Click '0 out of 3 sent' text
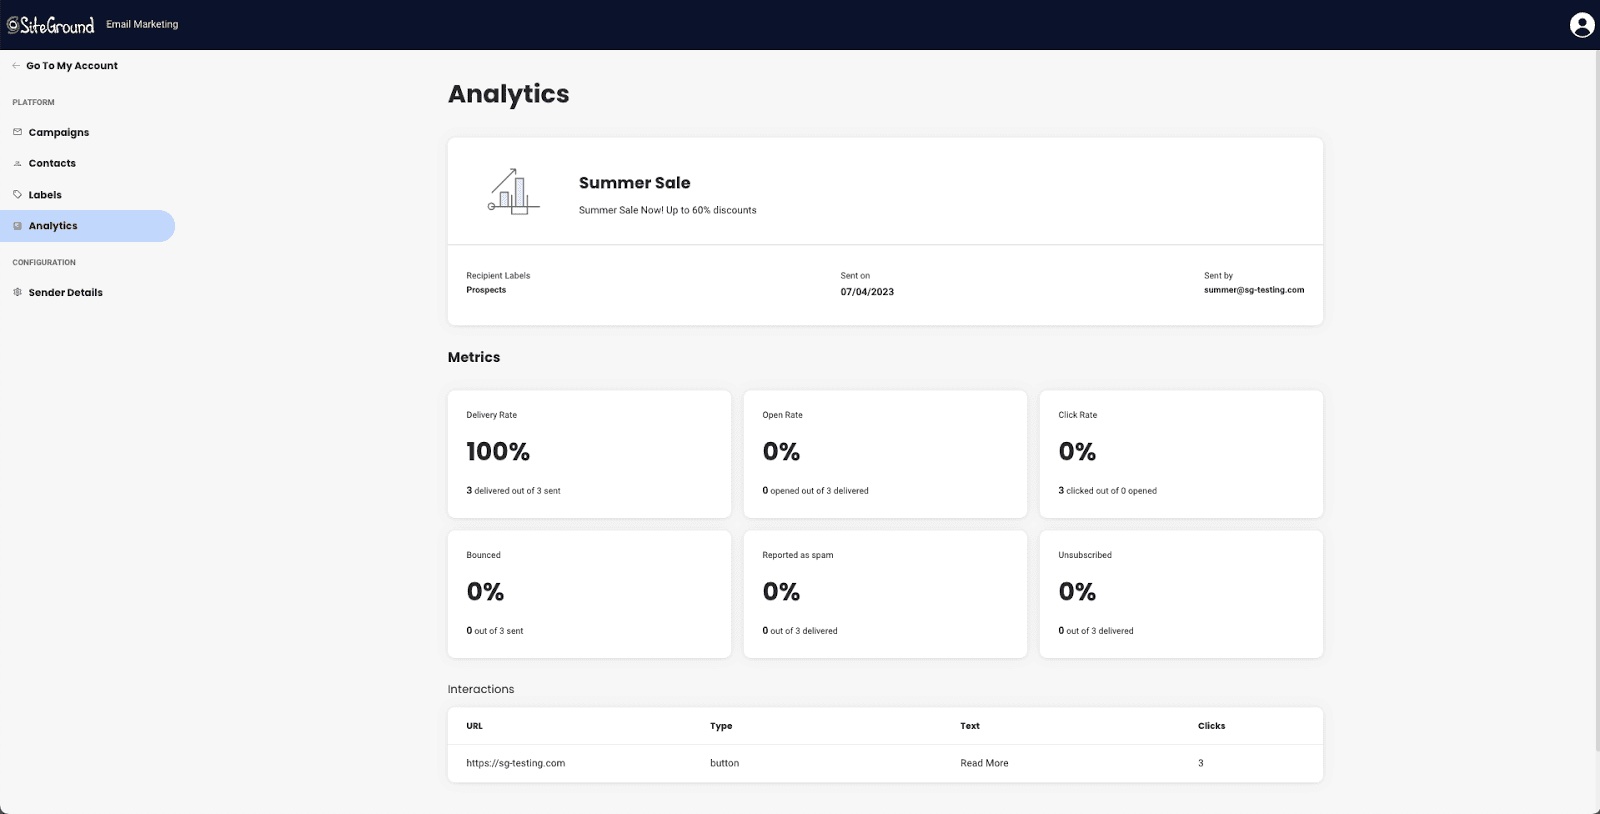The height and width of the screenshot is (814, 1600). pyautogui.click(x=495, y=631)
